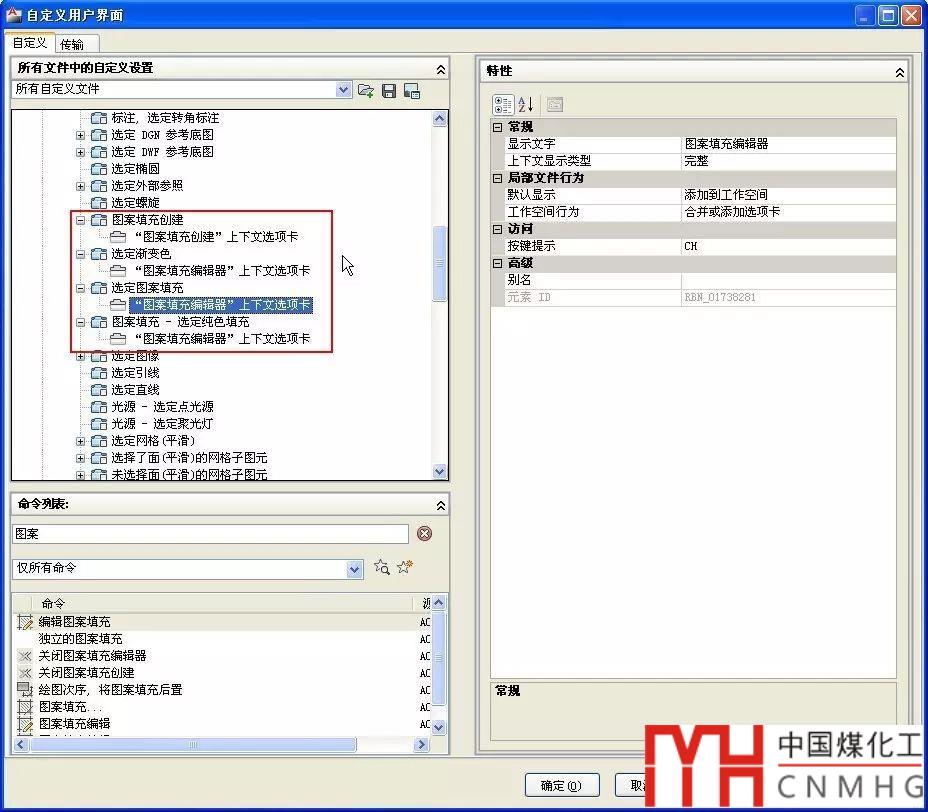The image size is (928, 812).
Task: Switch to the 传输 tab
Action: point(76,44)
